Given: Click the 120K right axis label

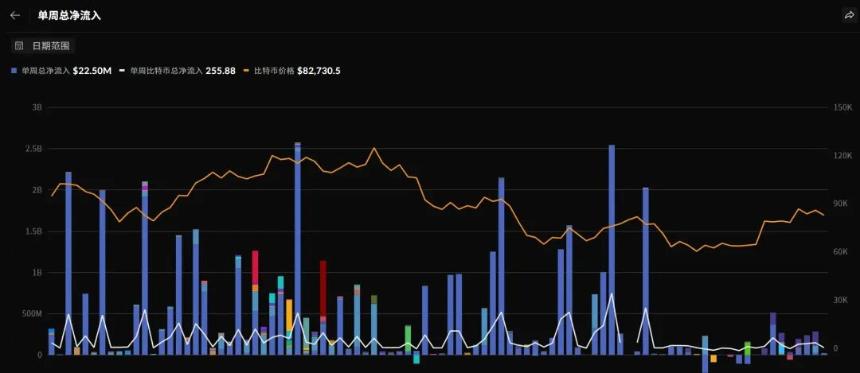Looking at the screenshot, I should [x=842, y=156].
